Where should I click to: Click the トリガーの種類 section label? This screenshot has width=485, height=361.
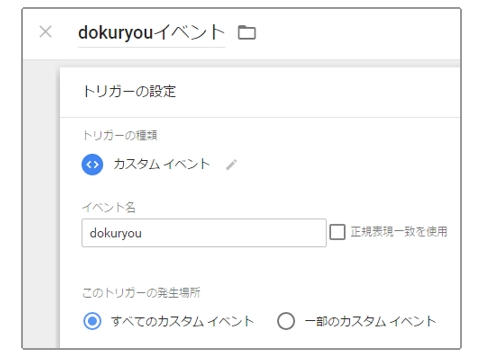point(120,135)
